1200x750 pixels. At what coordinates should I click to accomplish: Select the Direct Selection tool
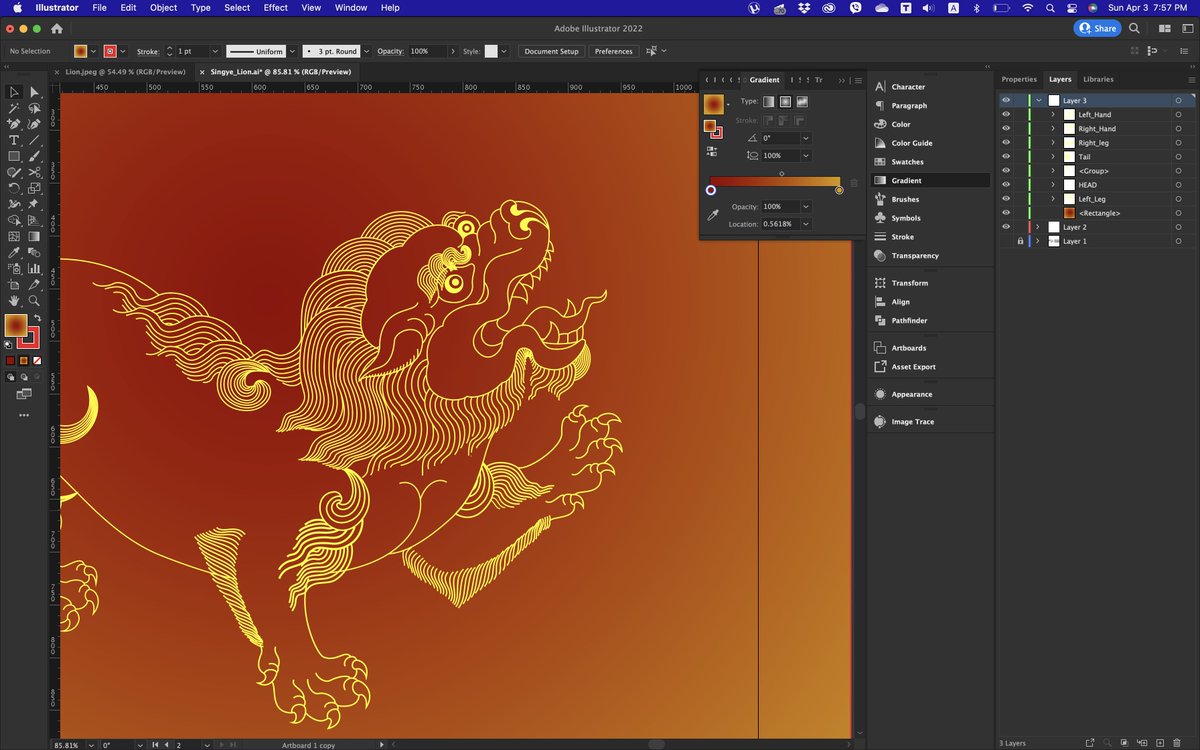pos(34,92)
